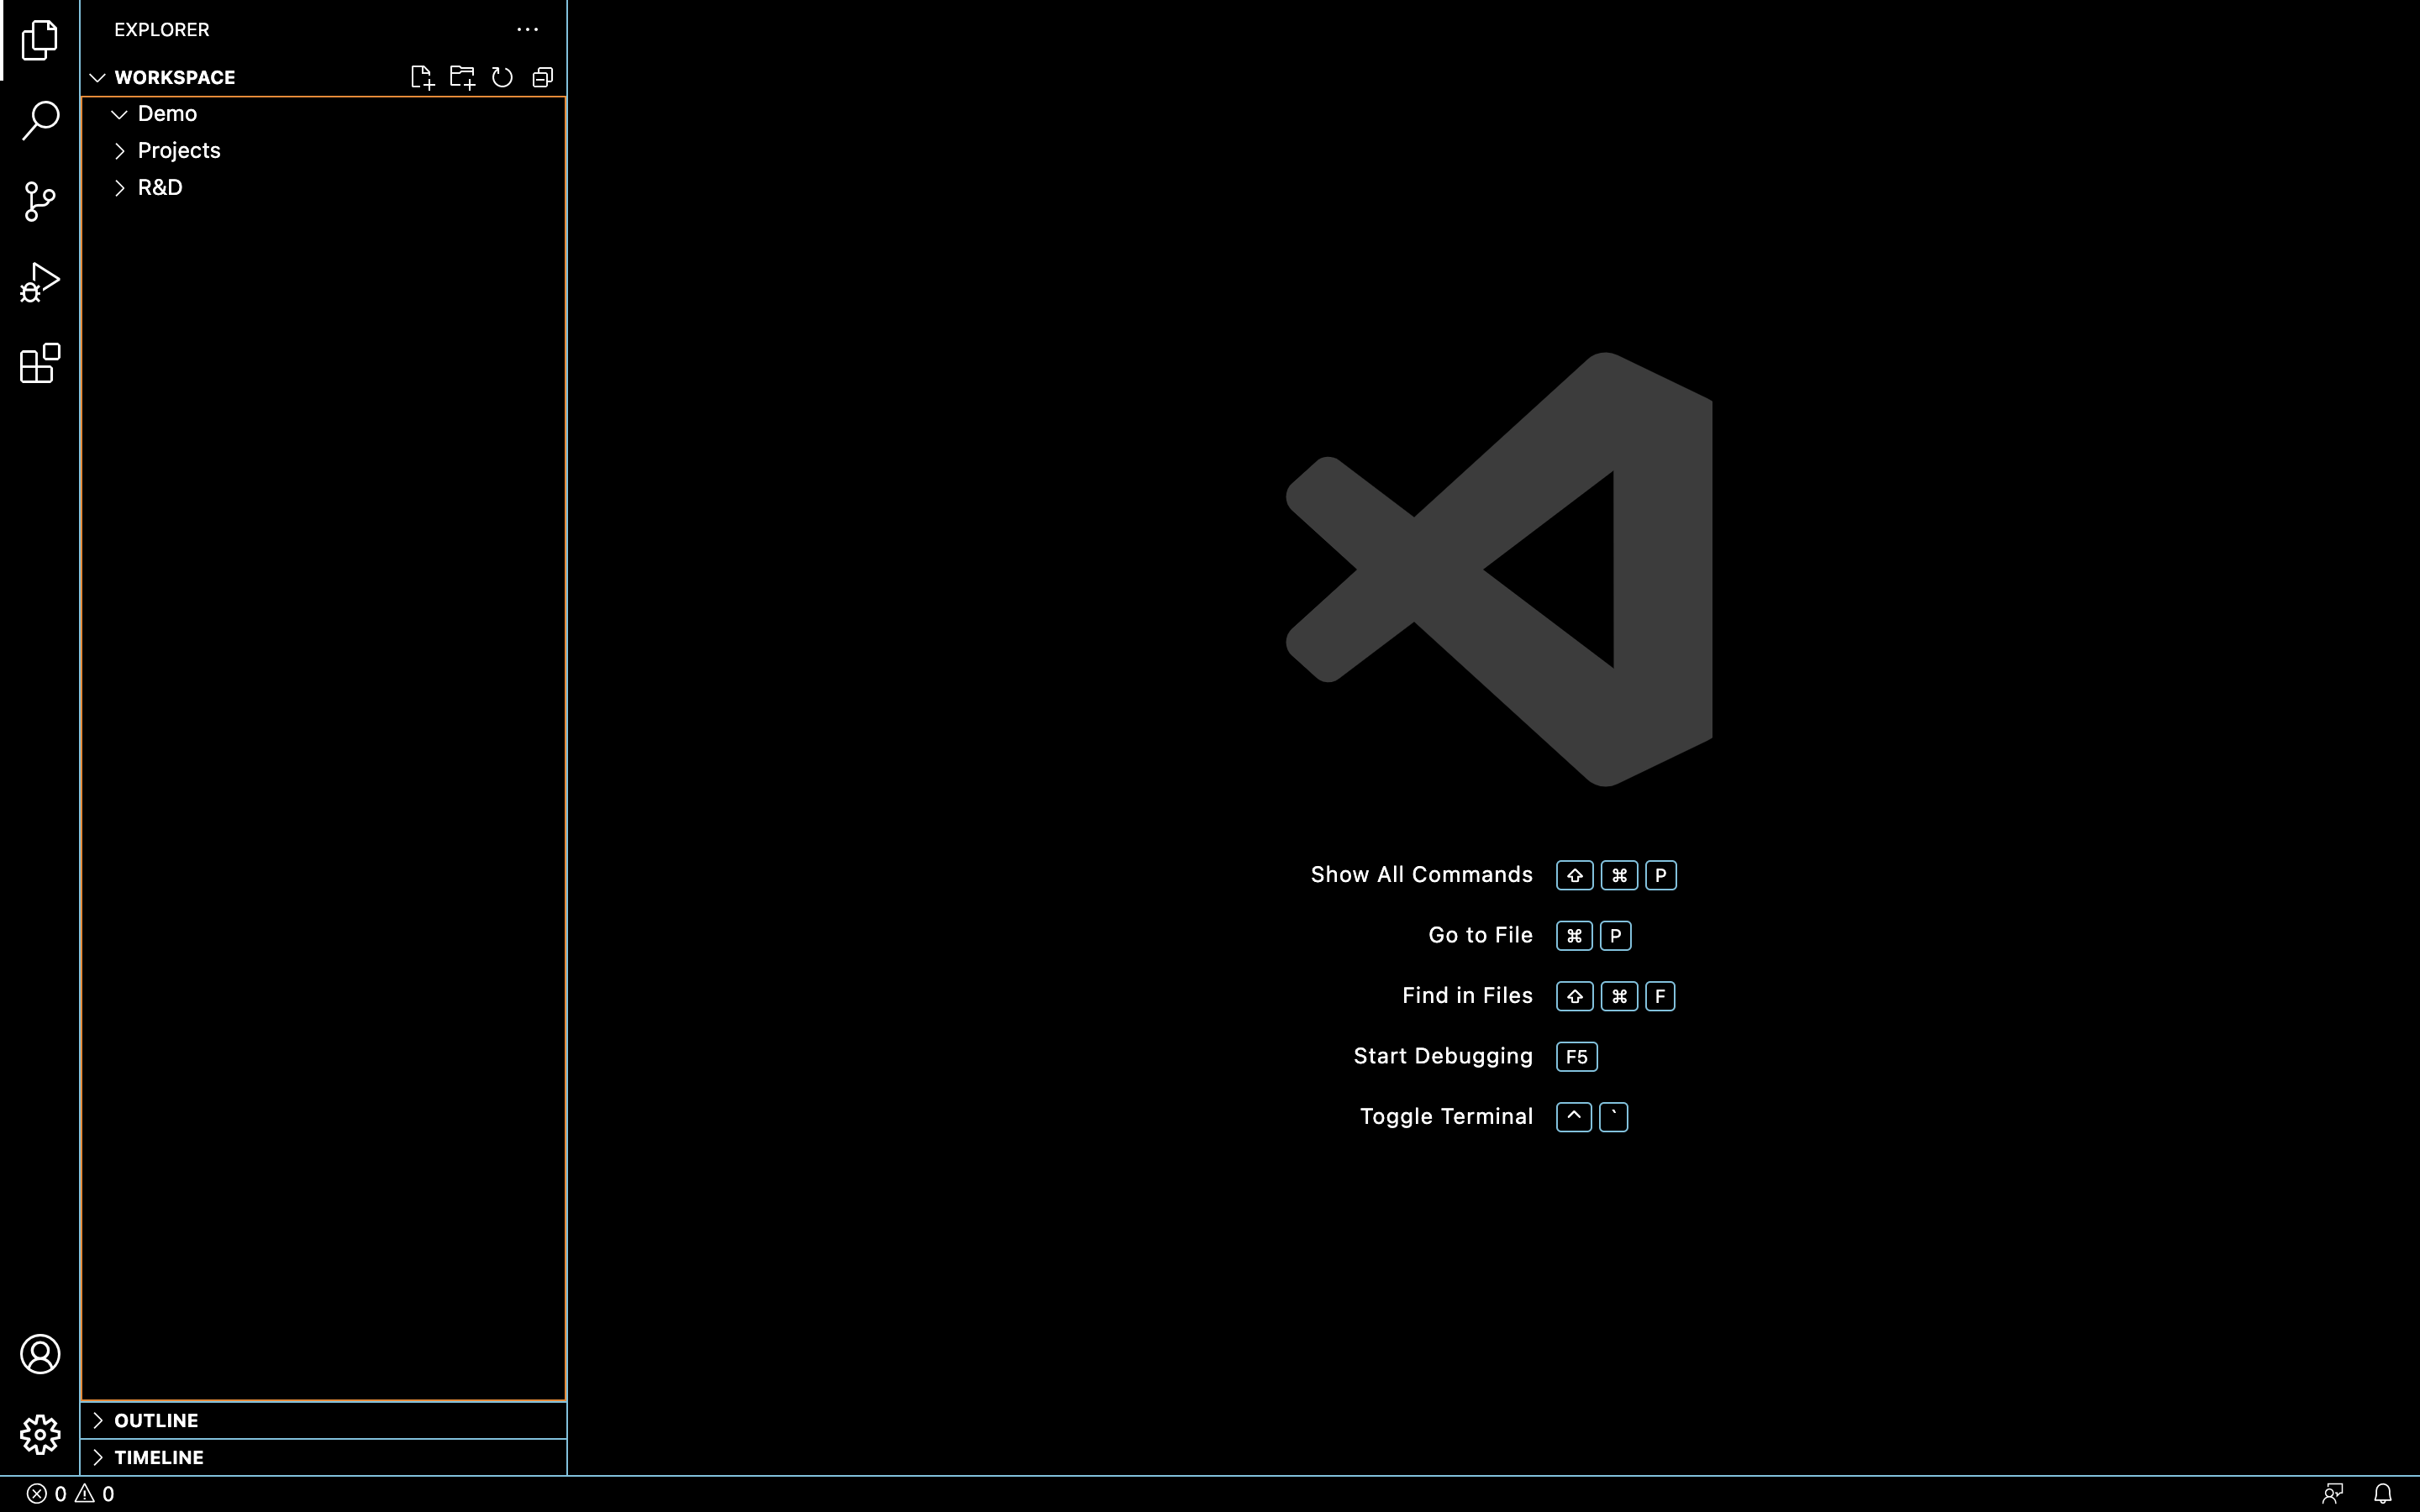Click Start Debugging hint
2420x1512 pixels.
(x=1443, y=1056)
